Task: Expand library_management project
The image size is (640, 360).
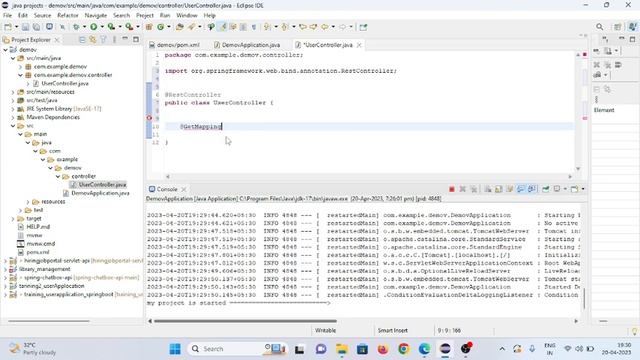Action: coord(5,269)
